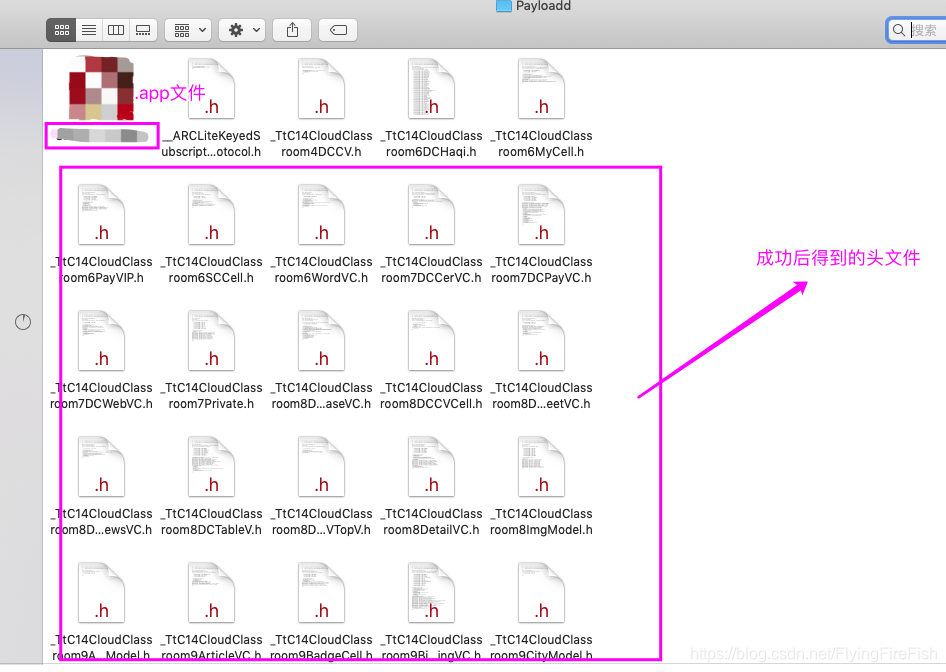Select room6WordVC.h file icon

point(322,215)
